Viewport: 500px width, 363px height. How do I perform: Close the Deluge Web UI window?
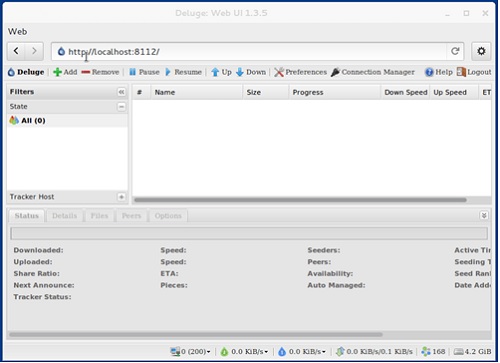[485, 13]
